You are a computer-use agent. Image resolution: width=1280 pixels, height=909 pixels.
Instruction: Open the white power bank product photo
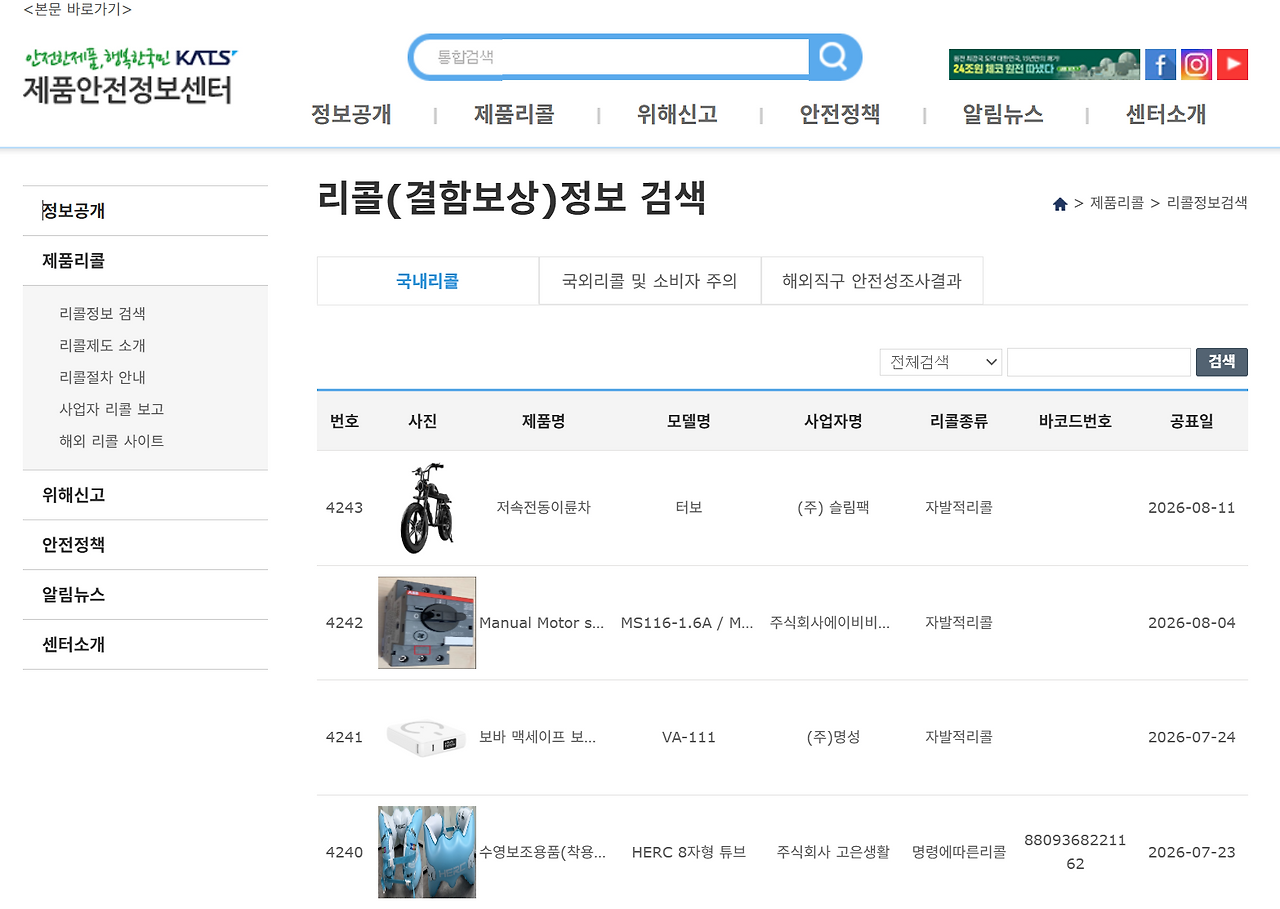427,738
